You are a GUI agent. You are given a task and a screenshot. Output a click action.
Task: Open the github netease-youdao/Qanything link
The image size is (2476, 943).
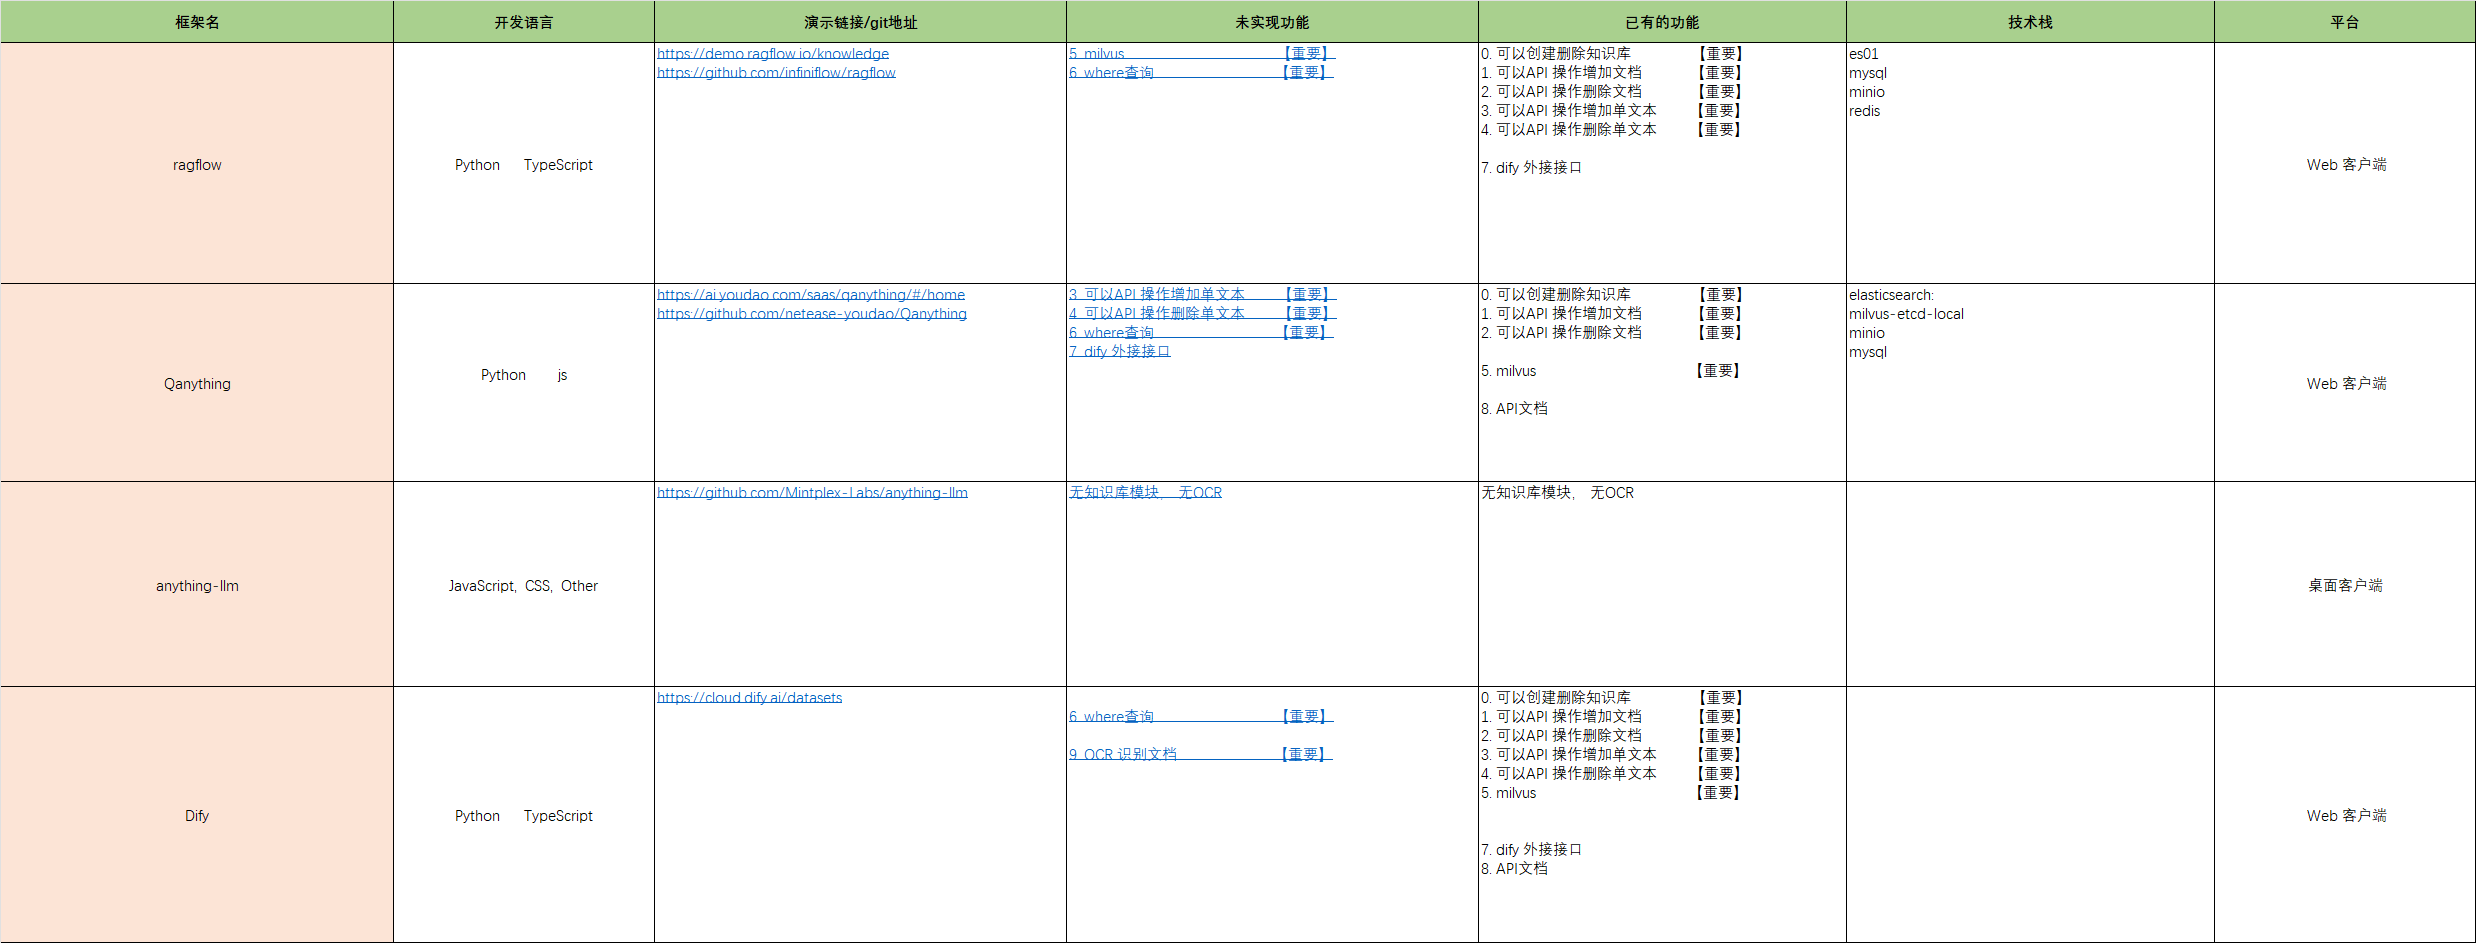812,314
